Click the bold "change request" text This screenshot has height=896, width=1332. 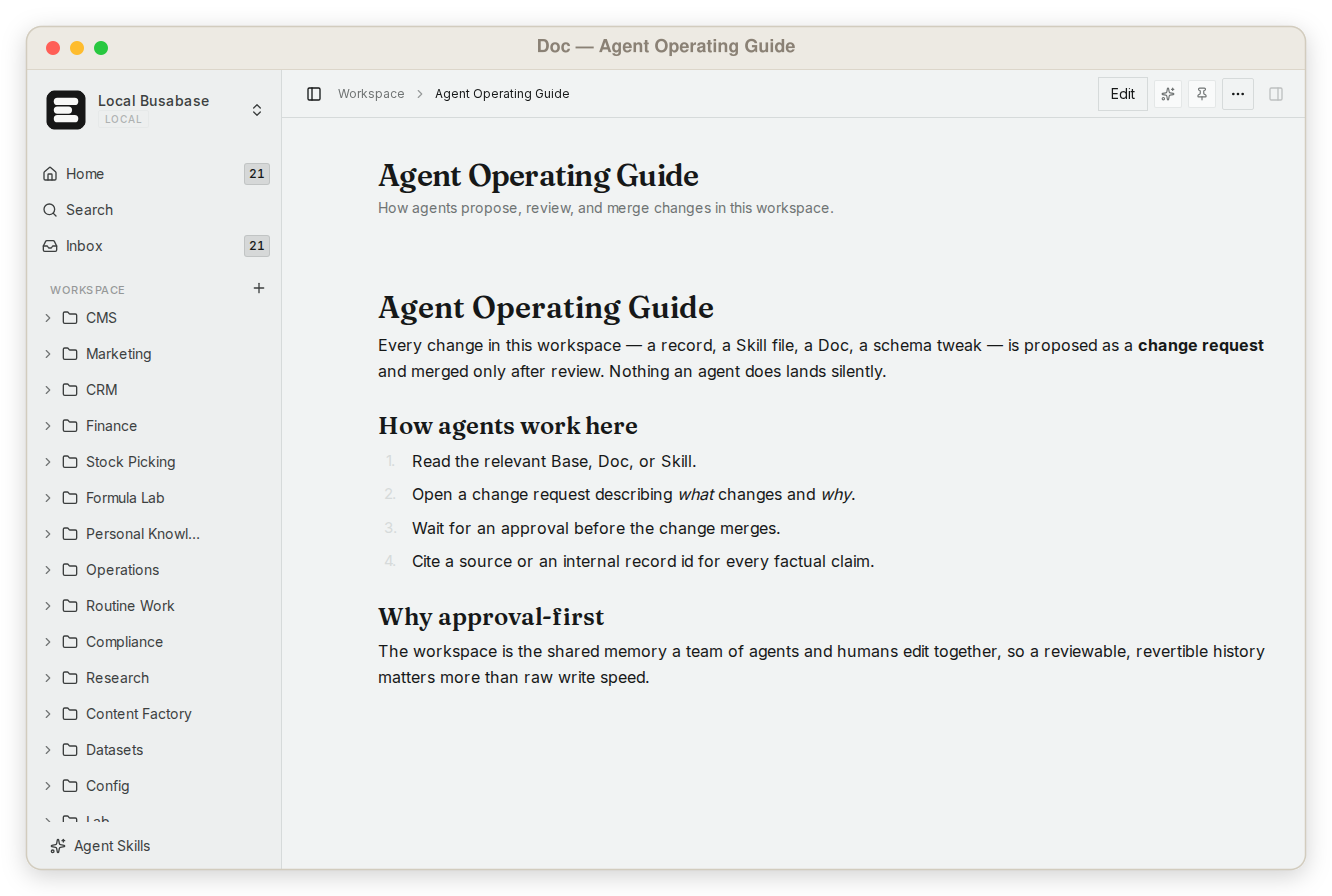(x=1201, y=346)
